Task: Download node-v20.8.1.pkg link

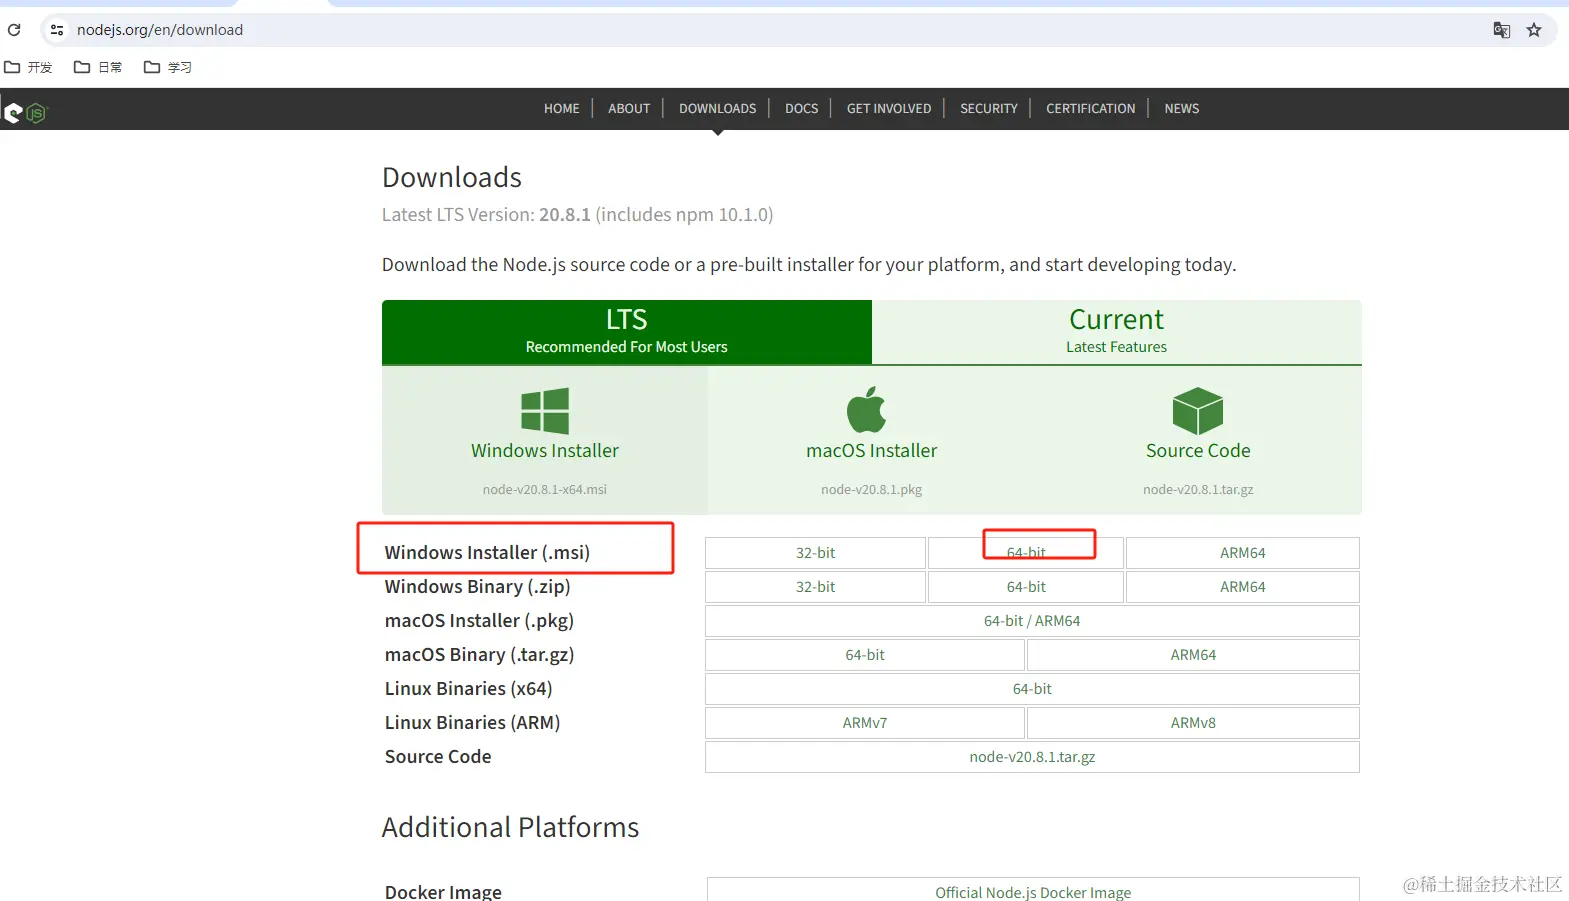Action: (872, 489)
